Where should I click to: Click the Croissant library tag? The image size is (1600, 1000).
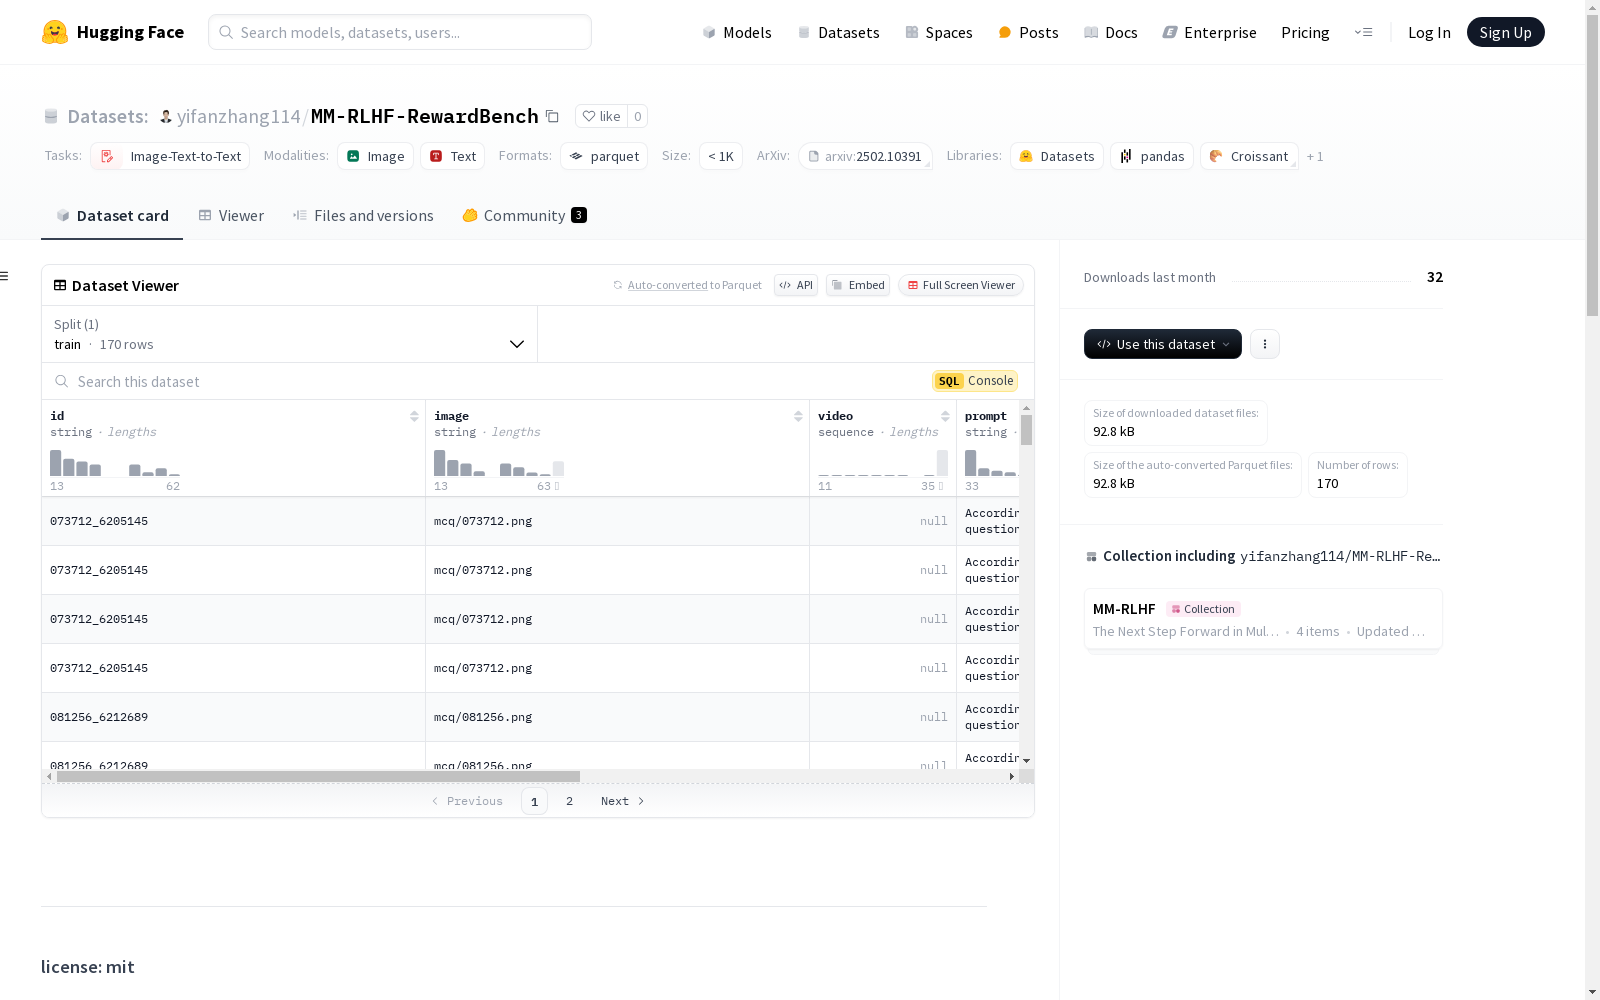1249,156
